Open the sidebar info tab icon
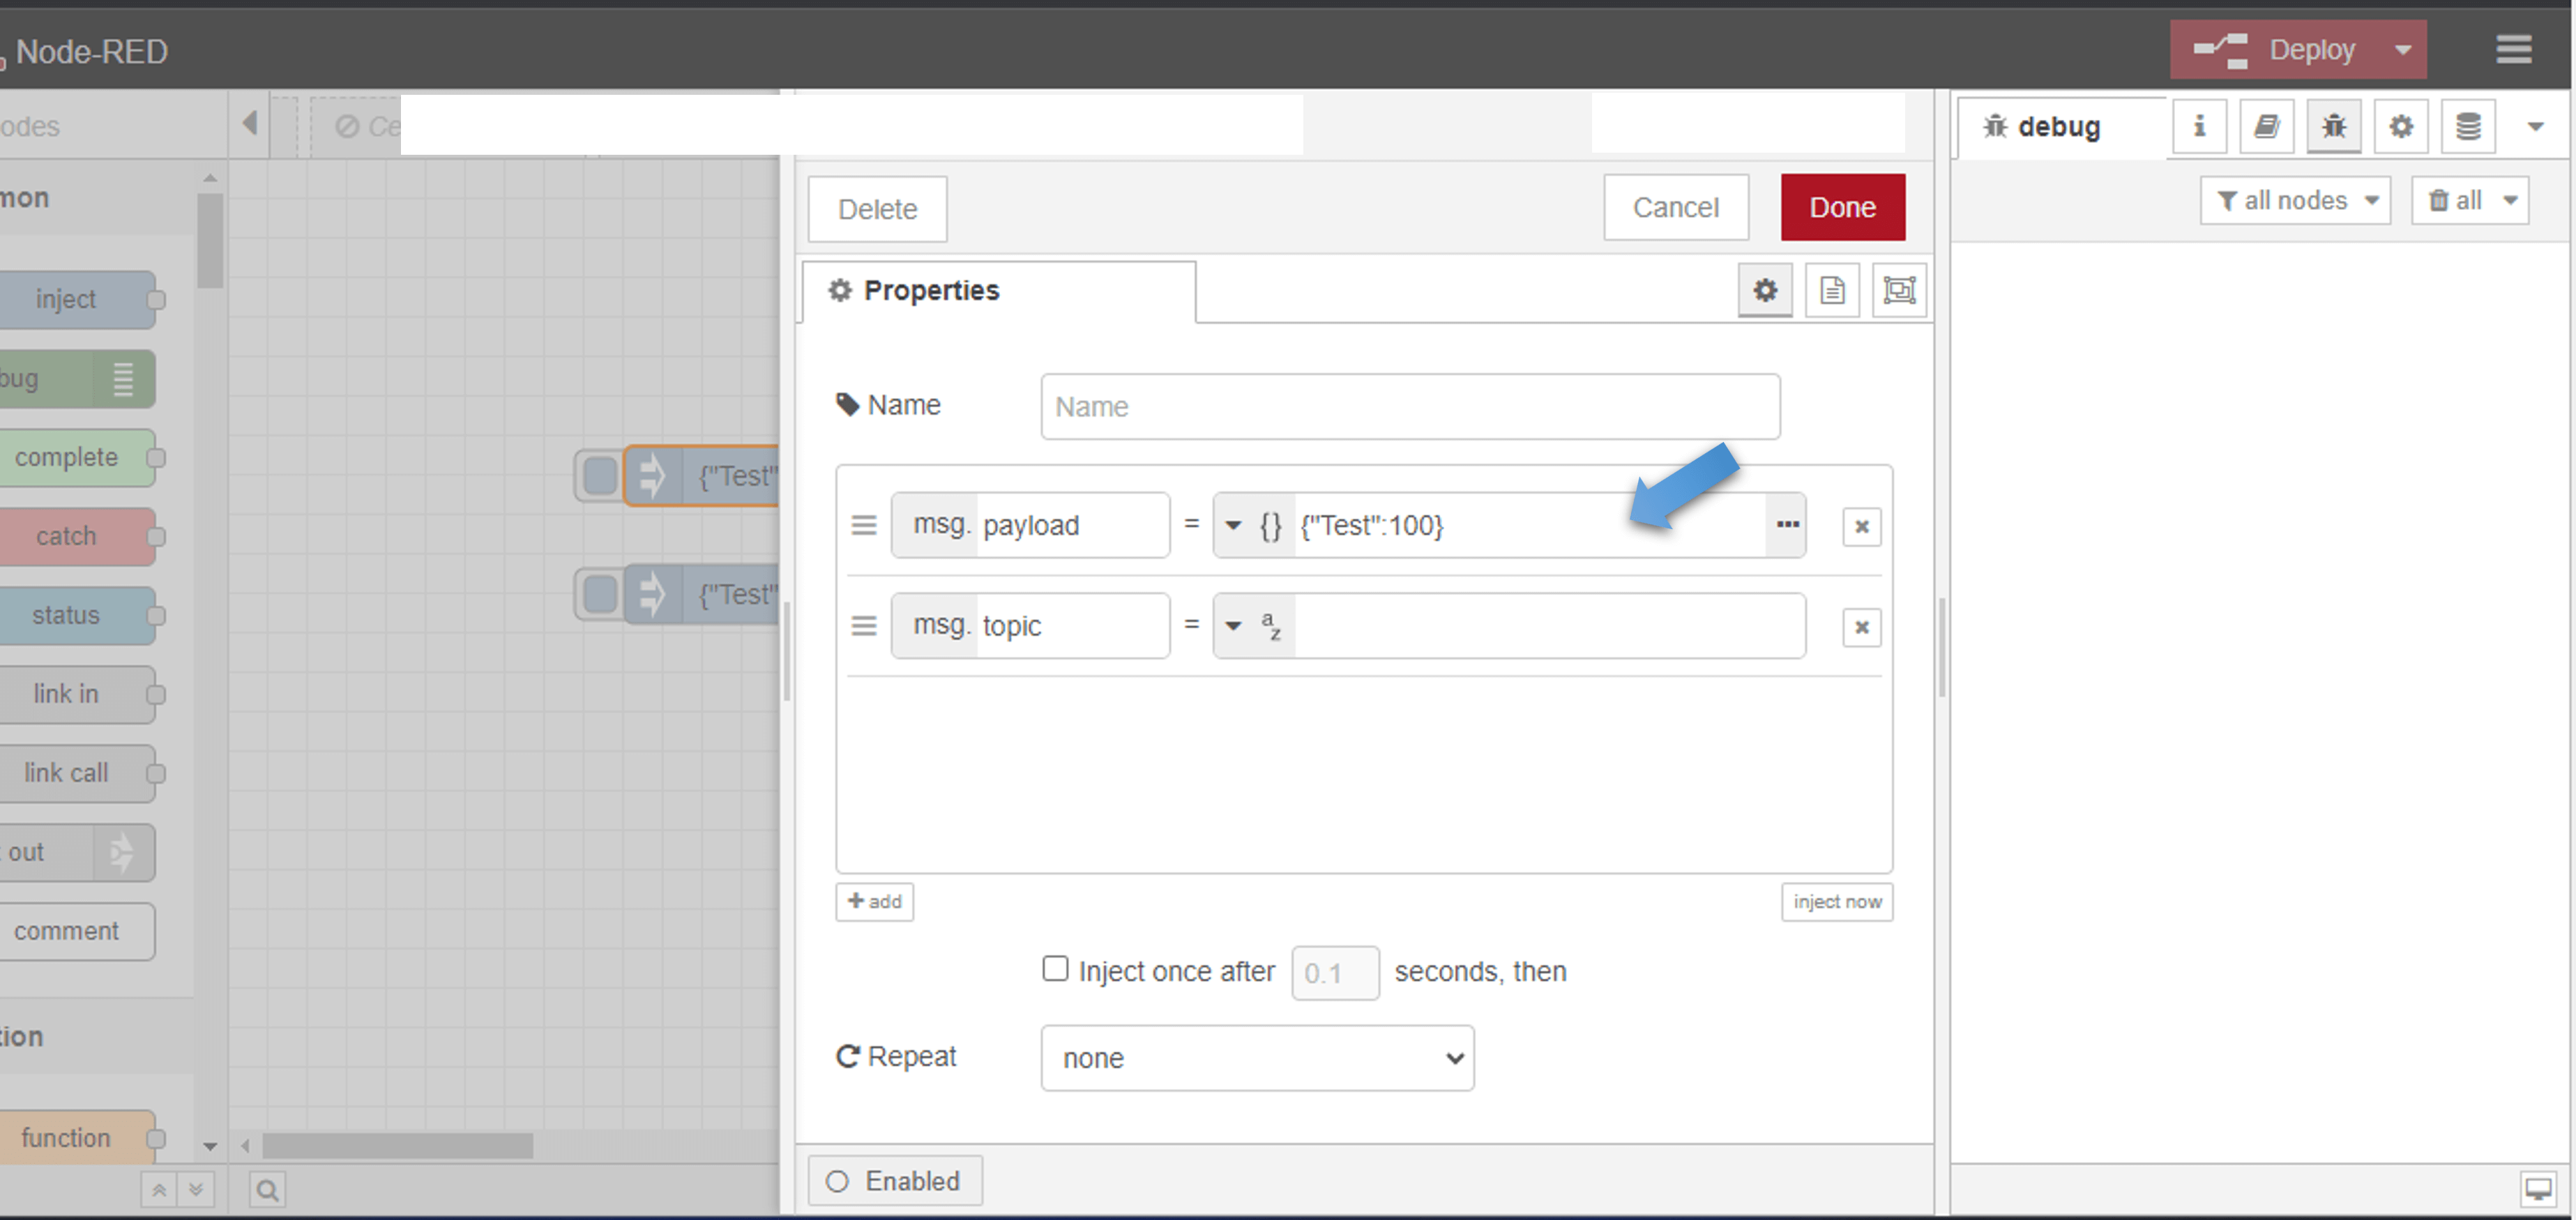The width and height of the screenshot is (2576, 1220). tap(2199, 126)
